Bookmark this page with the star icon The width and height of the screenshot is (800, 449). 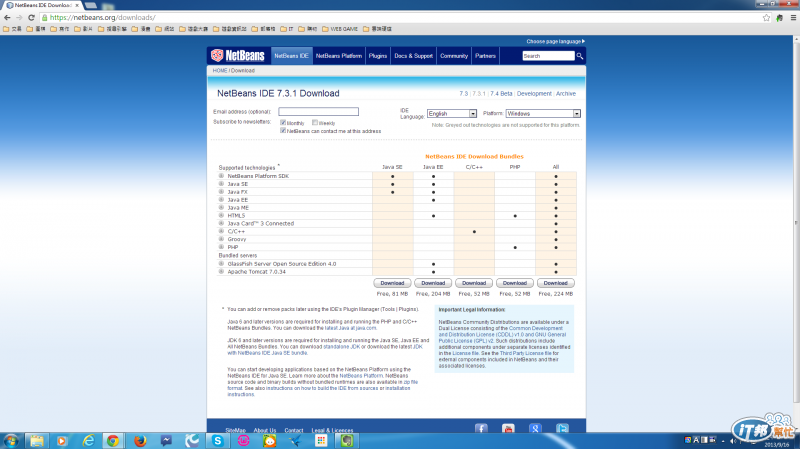click(x=766, y=17)
